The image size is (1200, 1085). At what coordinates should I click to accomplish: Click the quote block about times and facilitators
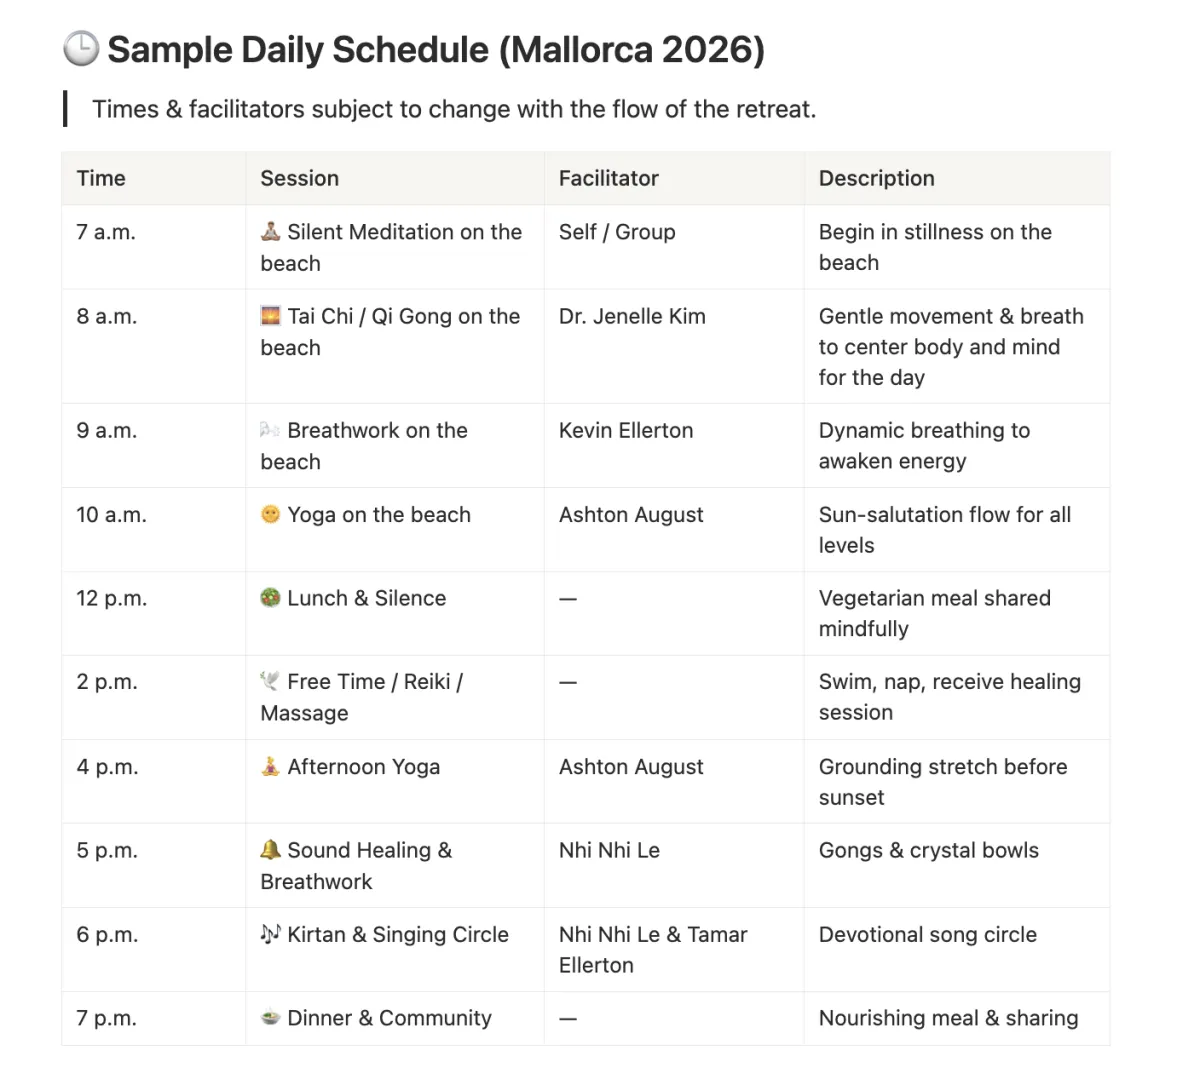tap(454, 109)
